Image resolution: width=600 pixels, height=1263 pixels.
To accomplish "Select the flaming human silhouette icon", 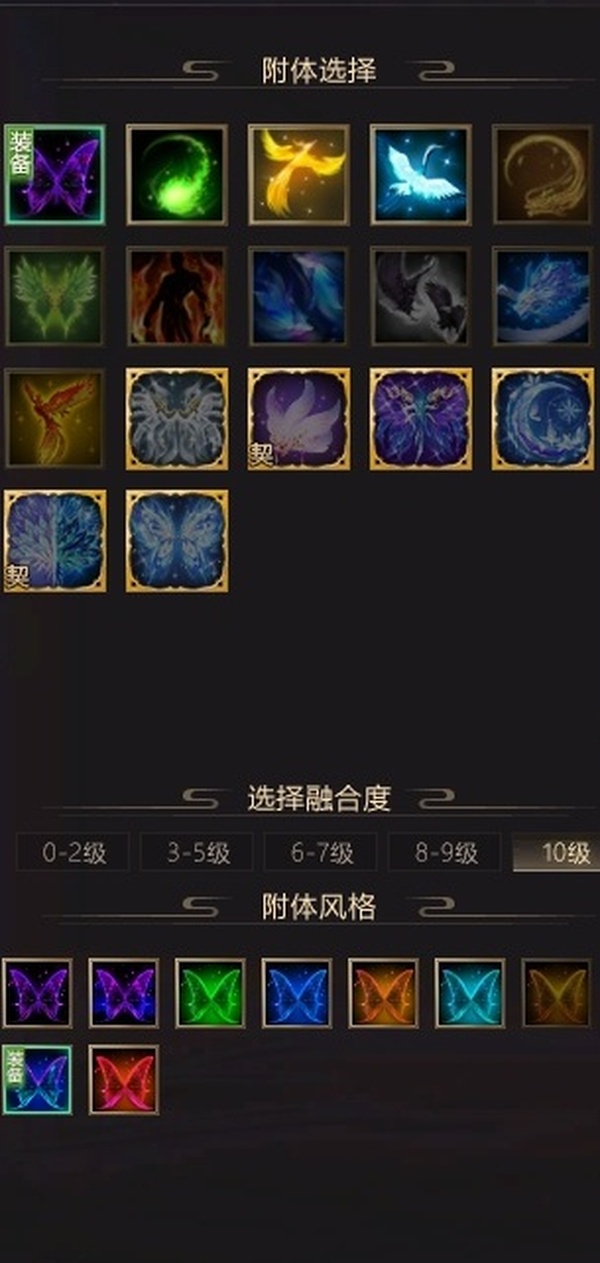I will (x=177, y=297).
